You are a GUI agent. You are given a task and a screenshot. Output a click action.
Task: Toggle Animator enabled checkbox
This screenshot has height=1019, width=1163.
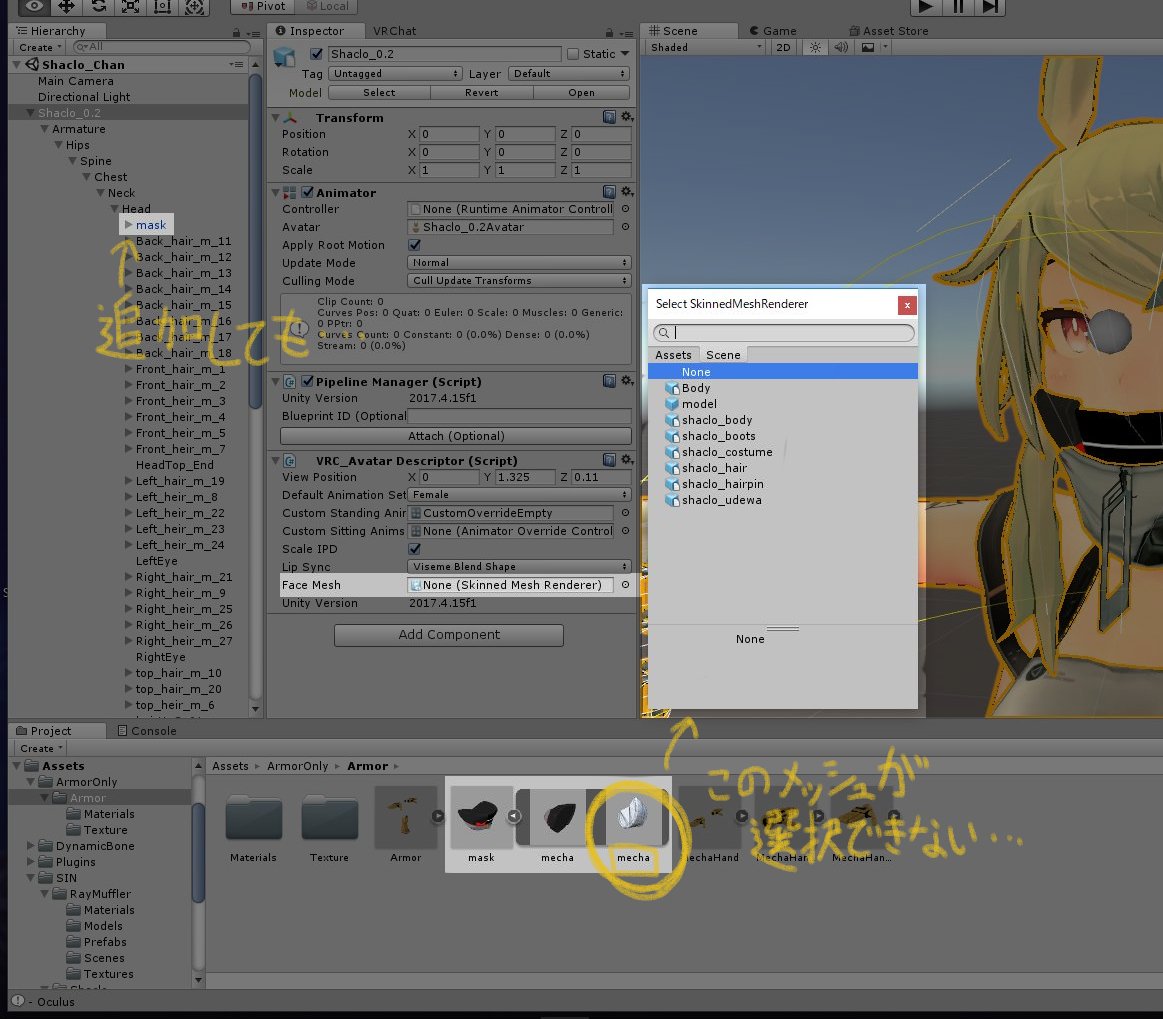click(307, 192)
